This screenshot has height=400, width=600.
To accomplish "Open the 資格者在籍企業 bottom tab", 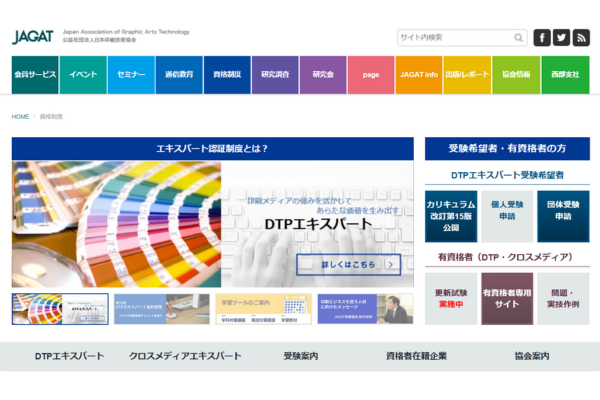I will coord(416,356).
